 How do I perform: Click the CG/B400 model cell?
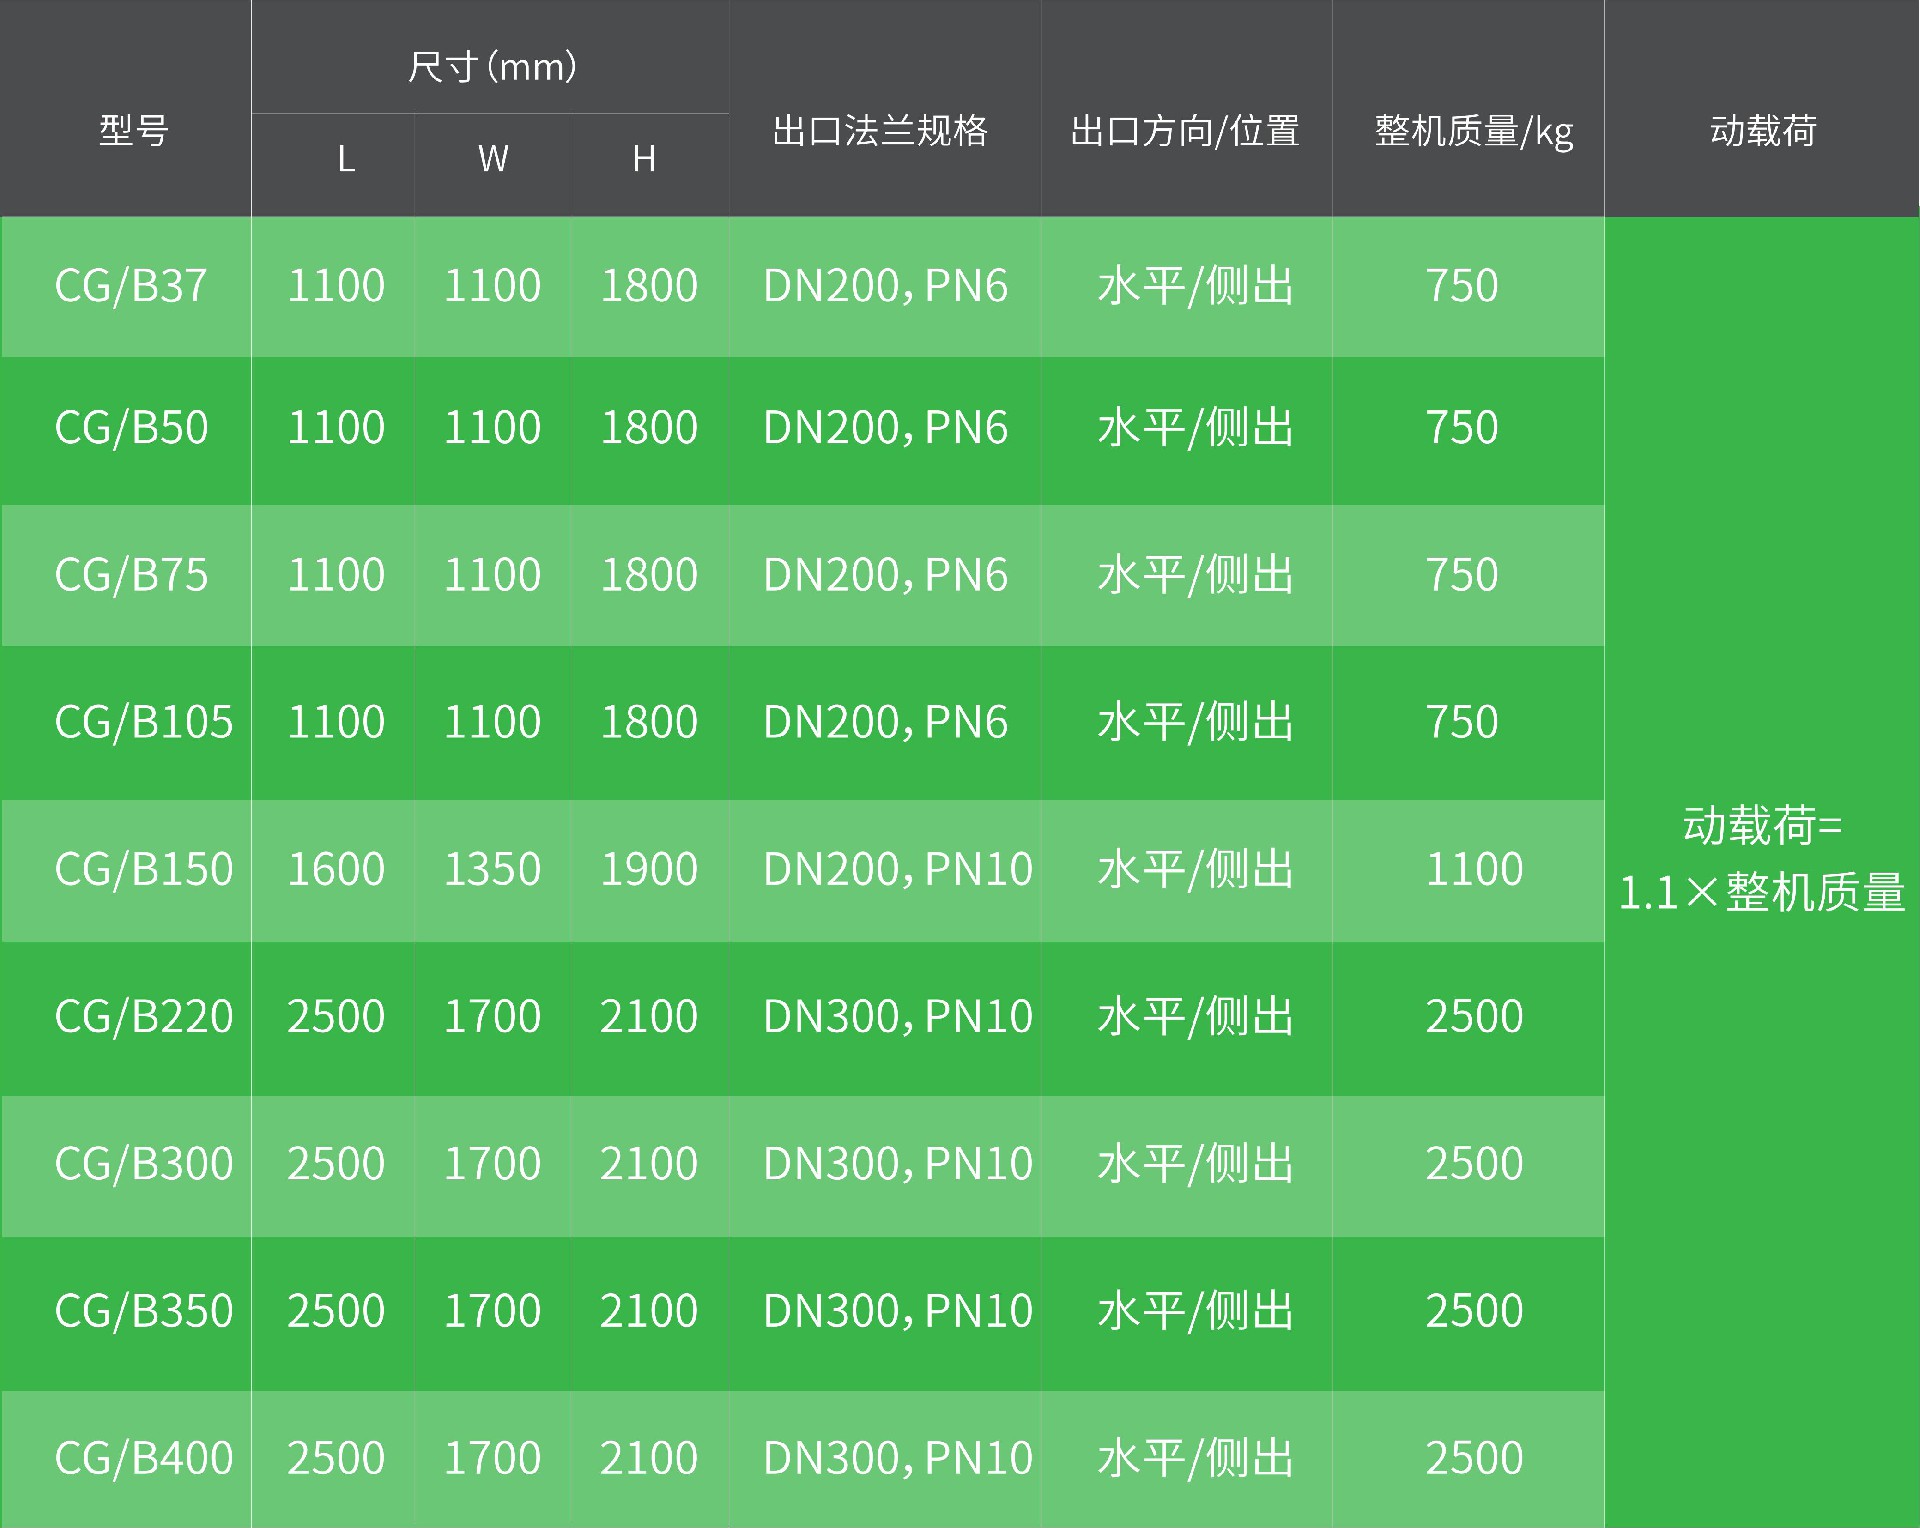143,1458
